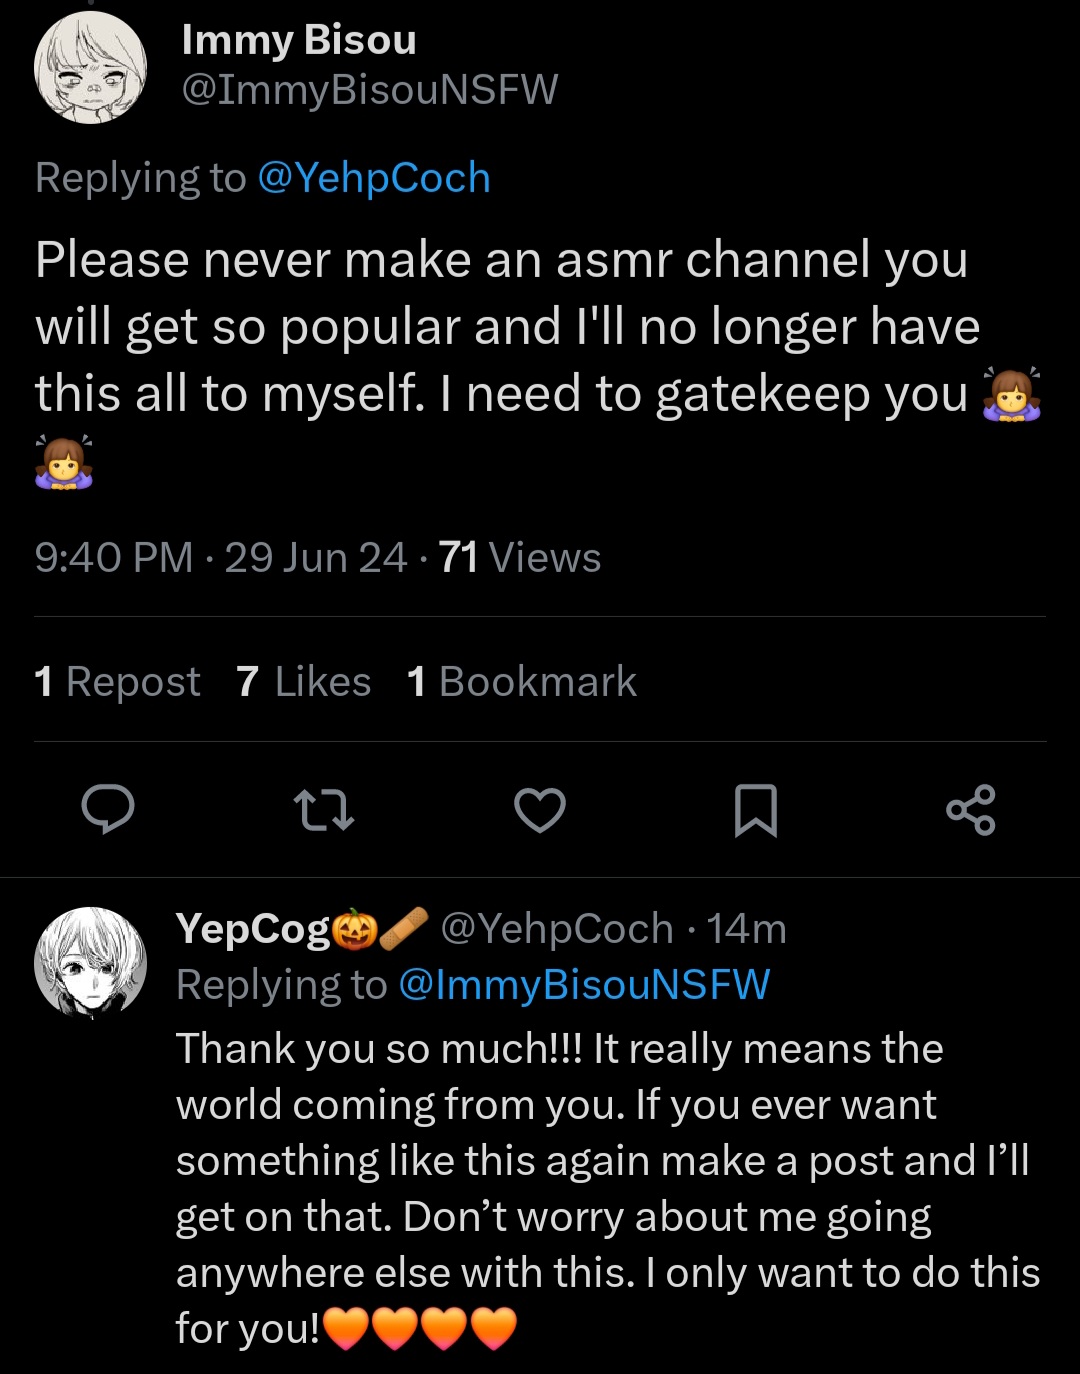Tap the @ImmyBisouNSFW handle under name
Screen dimensions: 1080x1374
pos(369,90)
